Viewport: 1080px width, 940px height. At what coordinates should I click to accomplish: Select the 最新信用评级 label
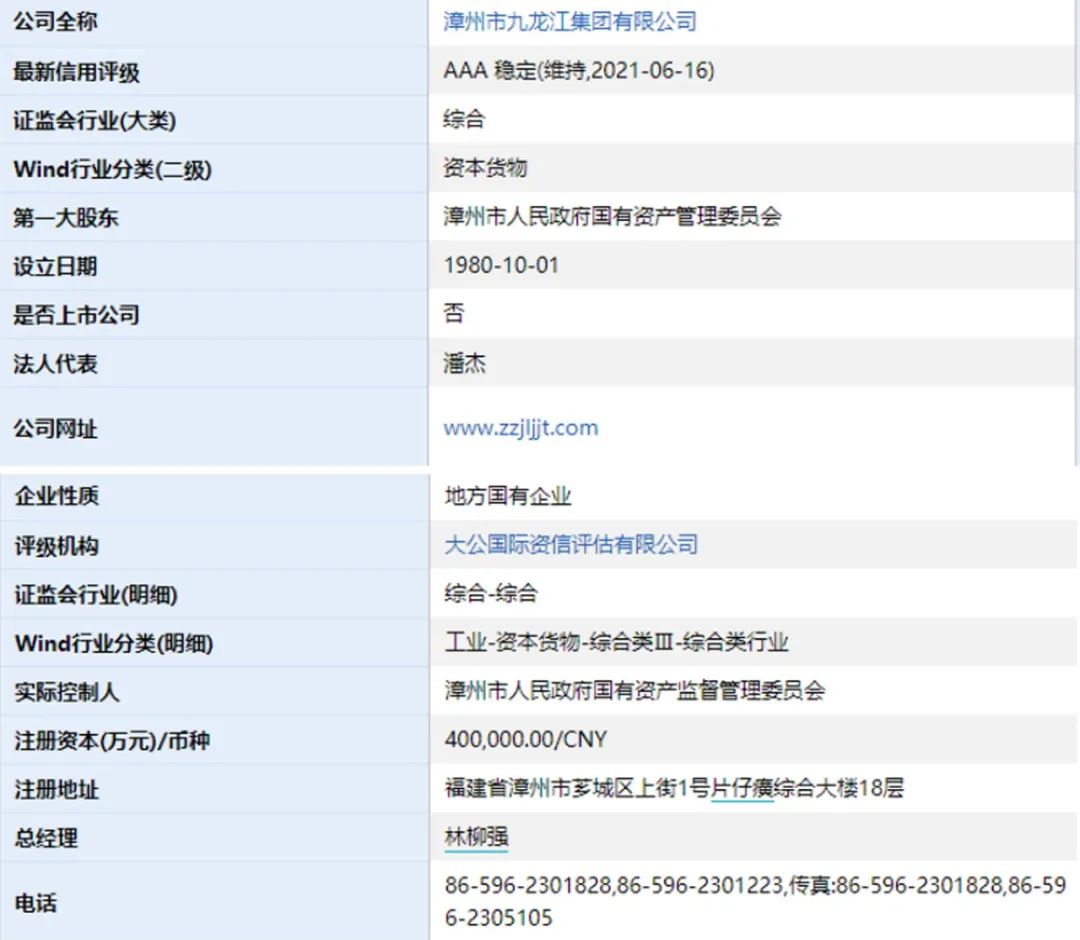tap(76, 72)
